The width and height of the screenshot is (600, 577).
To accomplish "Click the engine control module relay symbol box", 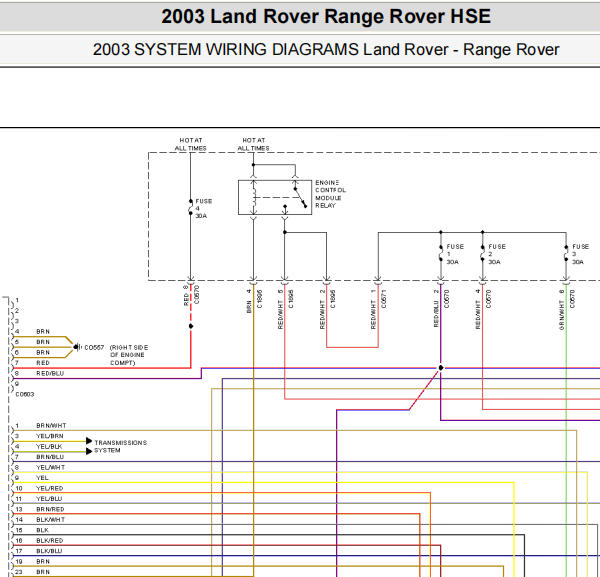I will click(275, 197).
